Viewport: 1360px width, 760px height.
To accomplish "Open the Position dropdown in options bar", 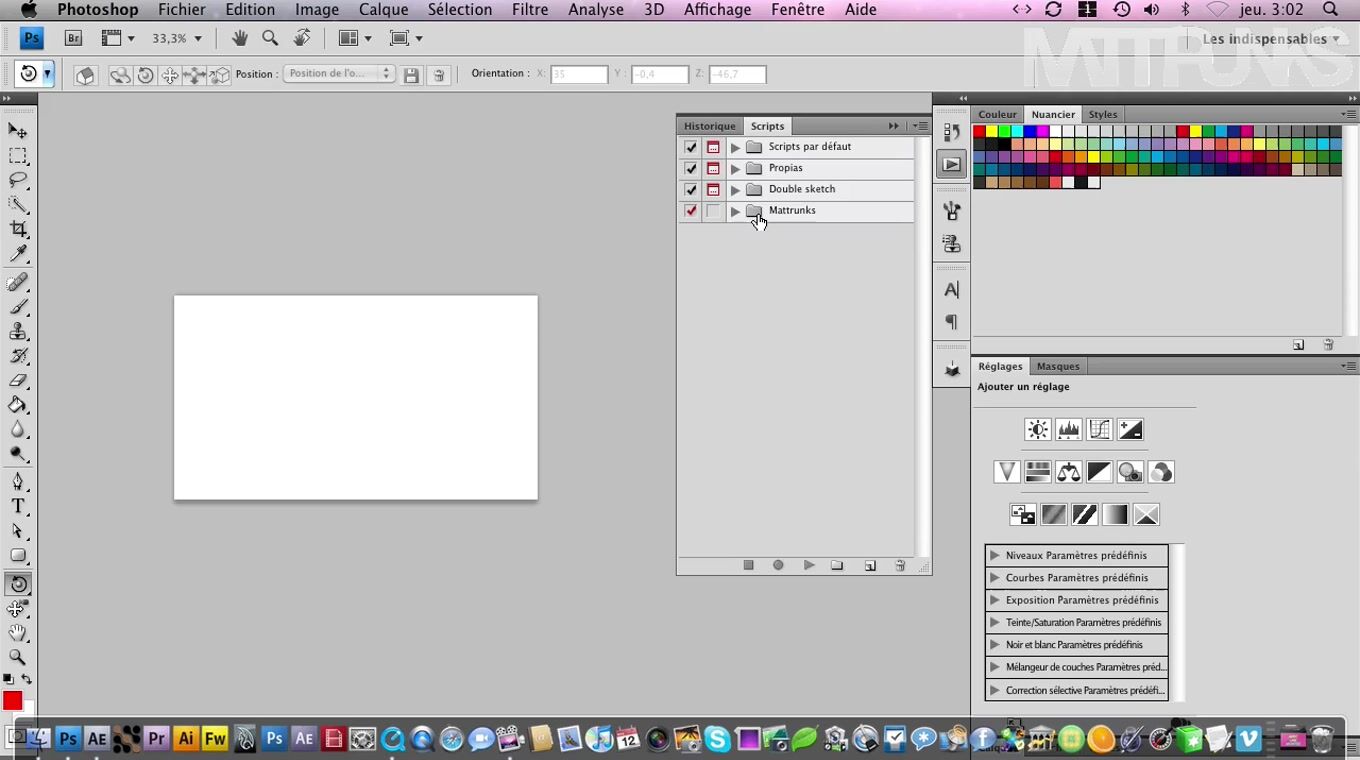I will click(339, 74).
